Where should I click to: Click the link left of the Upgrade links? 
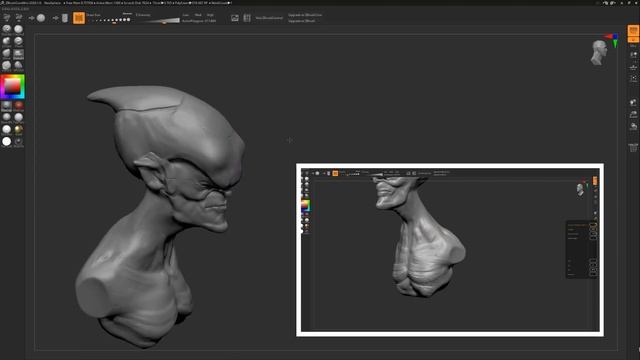point(269,18)
